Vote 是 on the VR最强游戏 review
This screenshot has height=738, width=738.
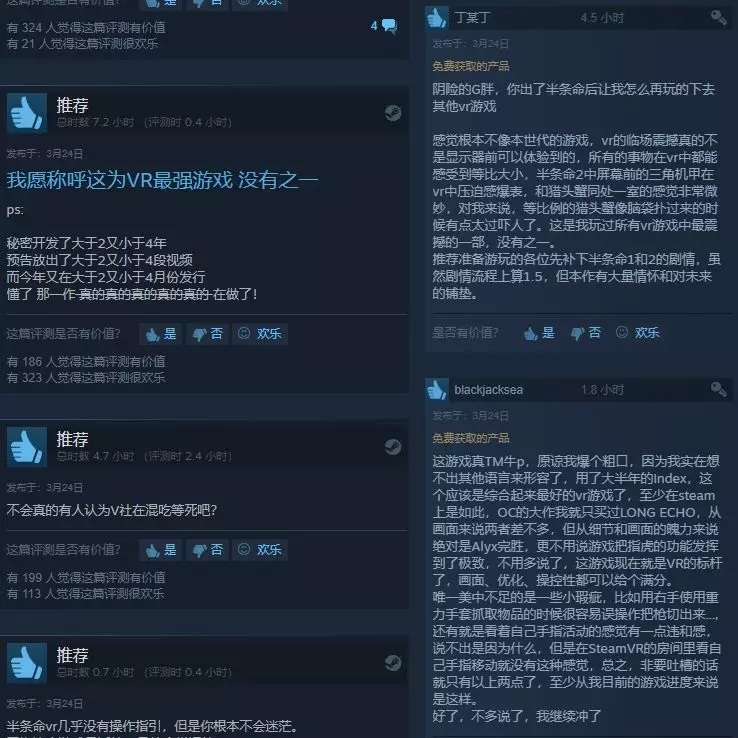coord(161,334)
